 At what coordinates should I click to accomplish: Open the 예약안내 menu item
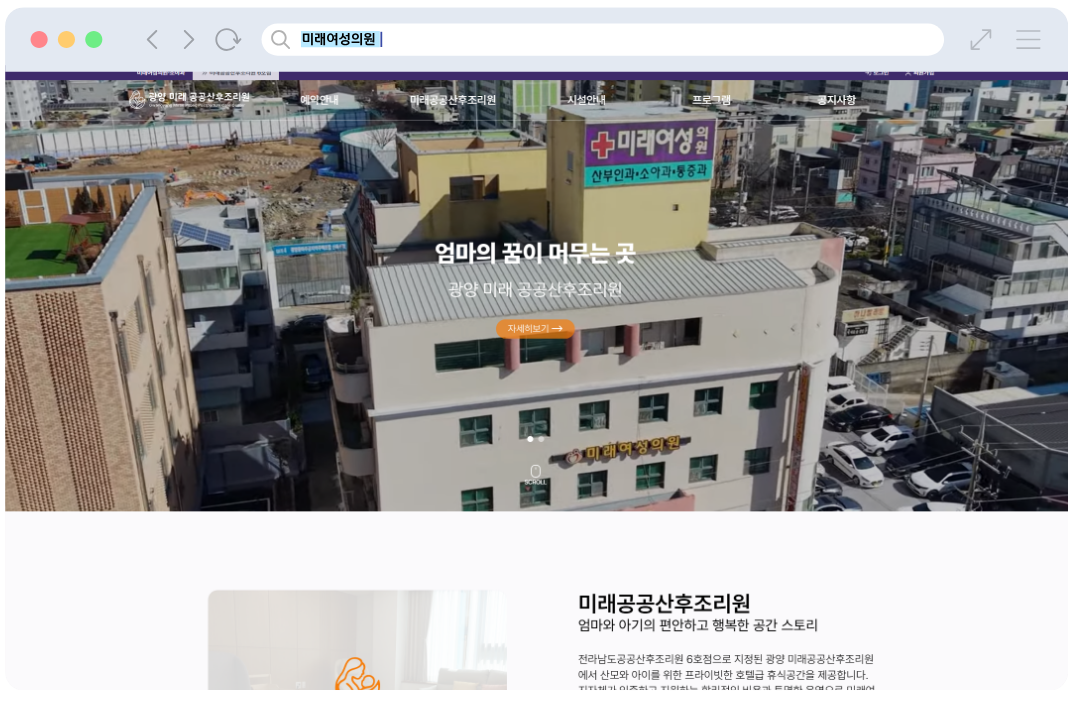319,100
